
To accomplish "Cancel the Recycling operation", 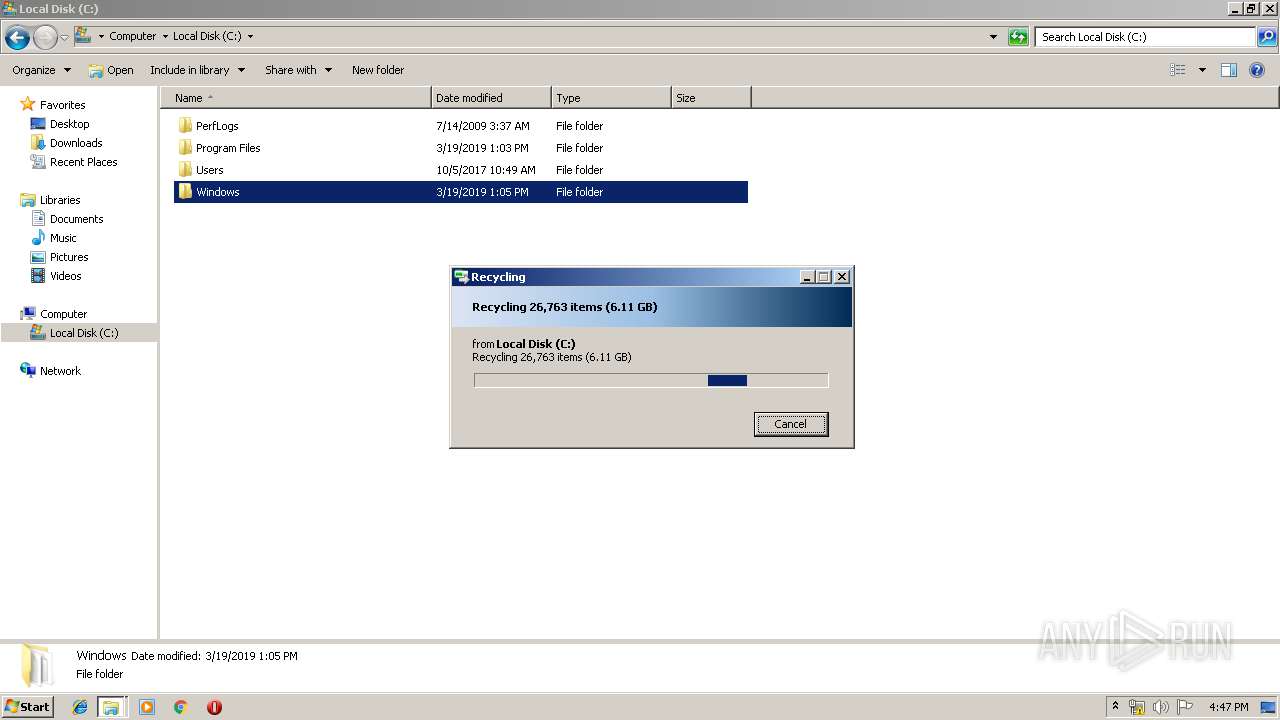I will [x=790, y=424].
